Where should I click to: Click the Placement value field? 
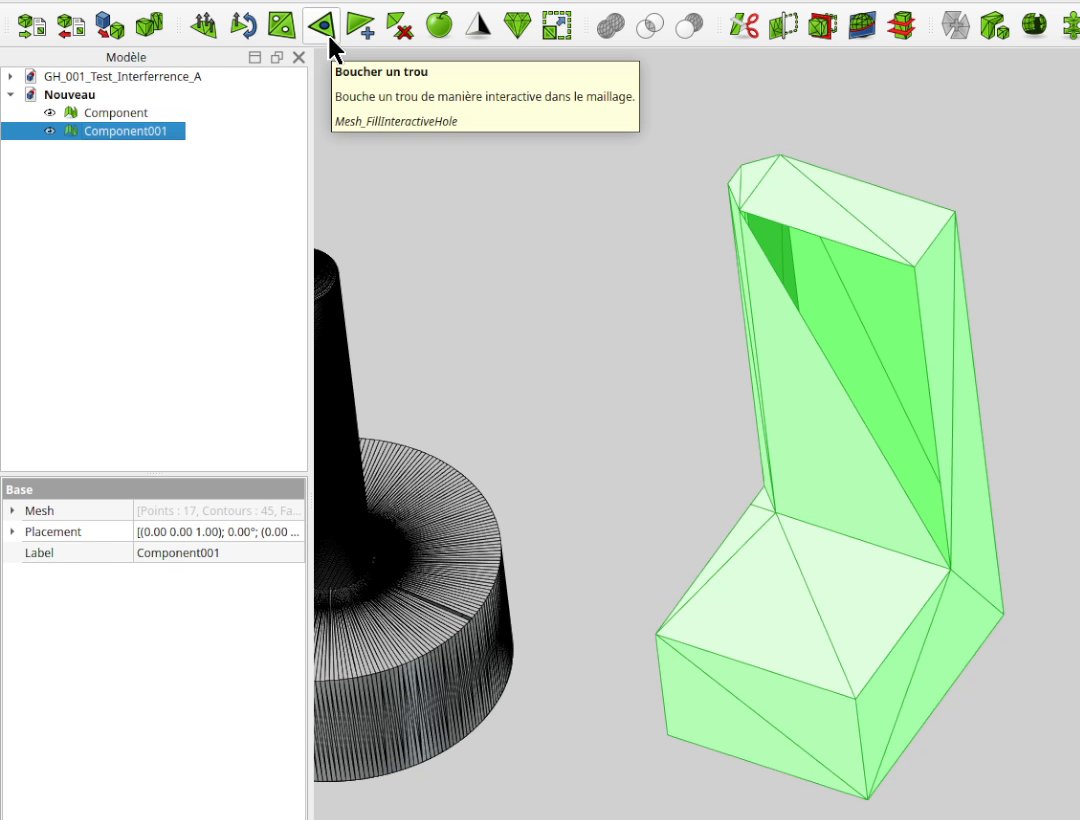tap(219, 532)
